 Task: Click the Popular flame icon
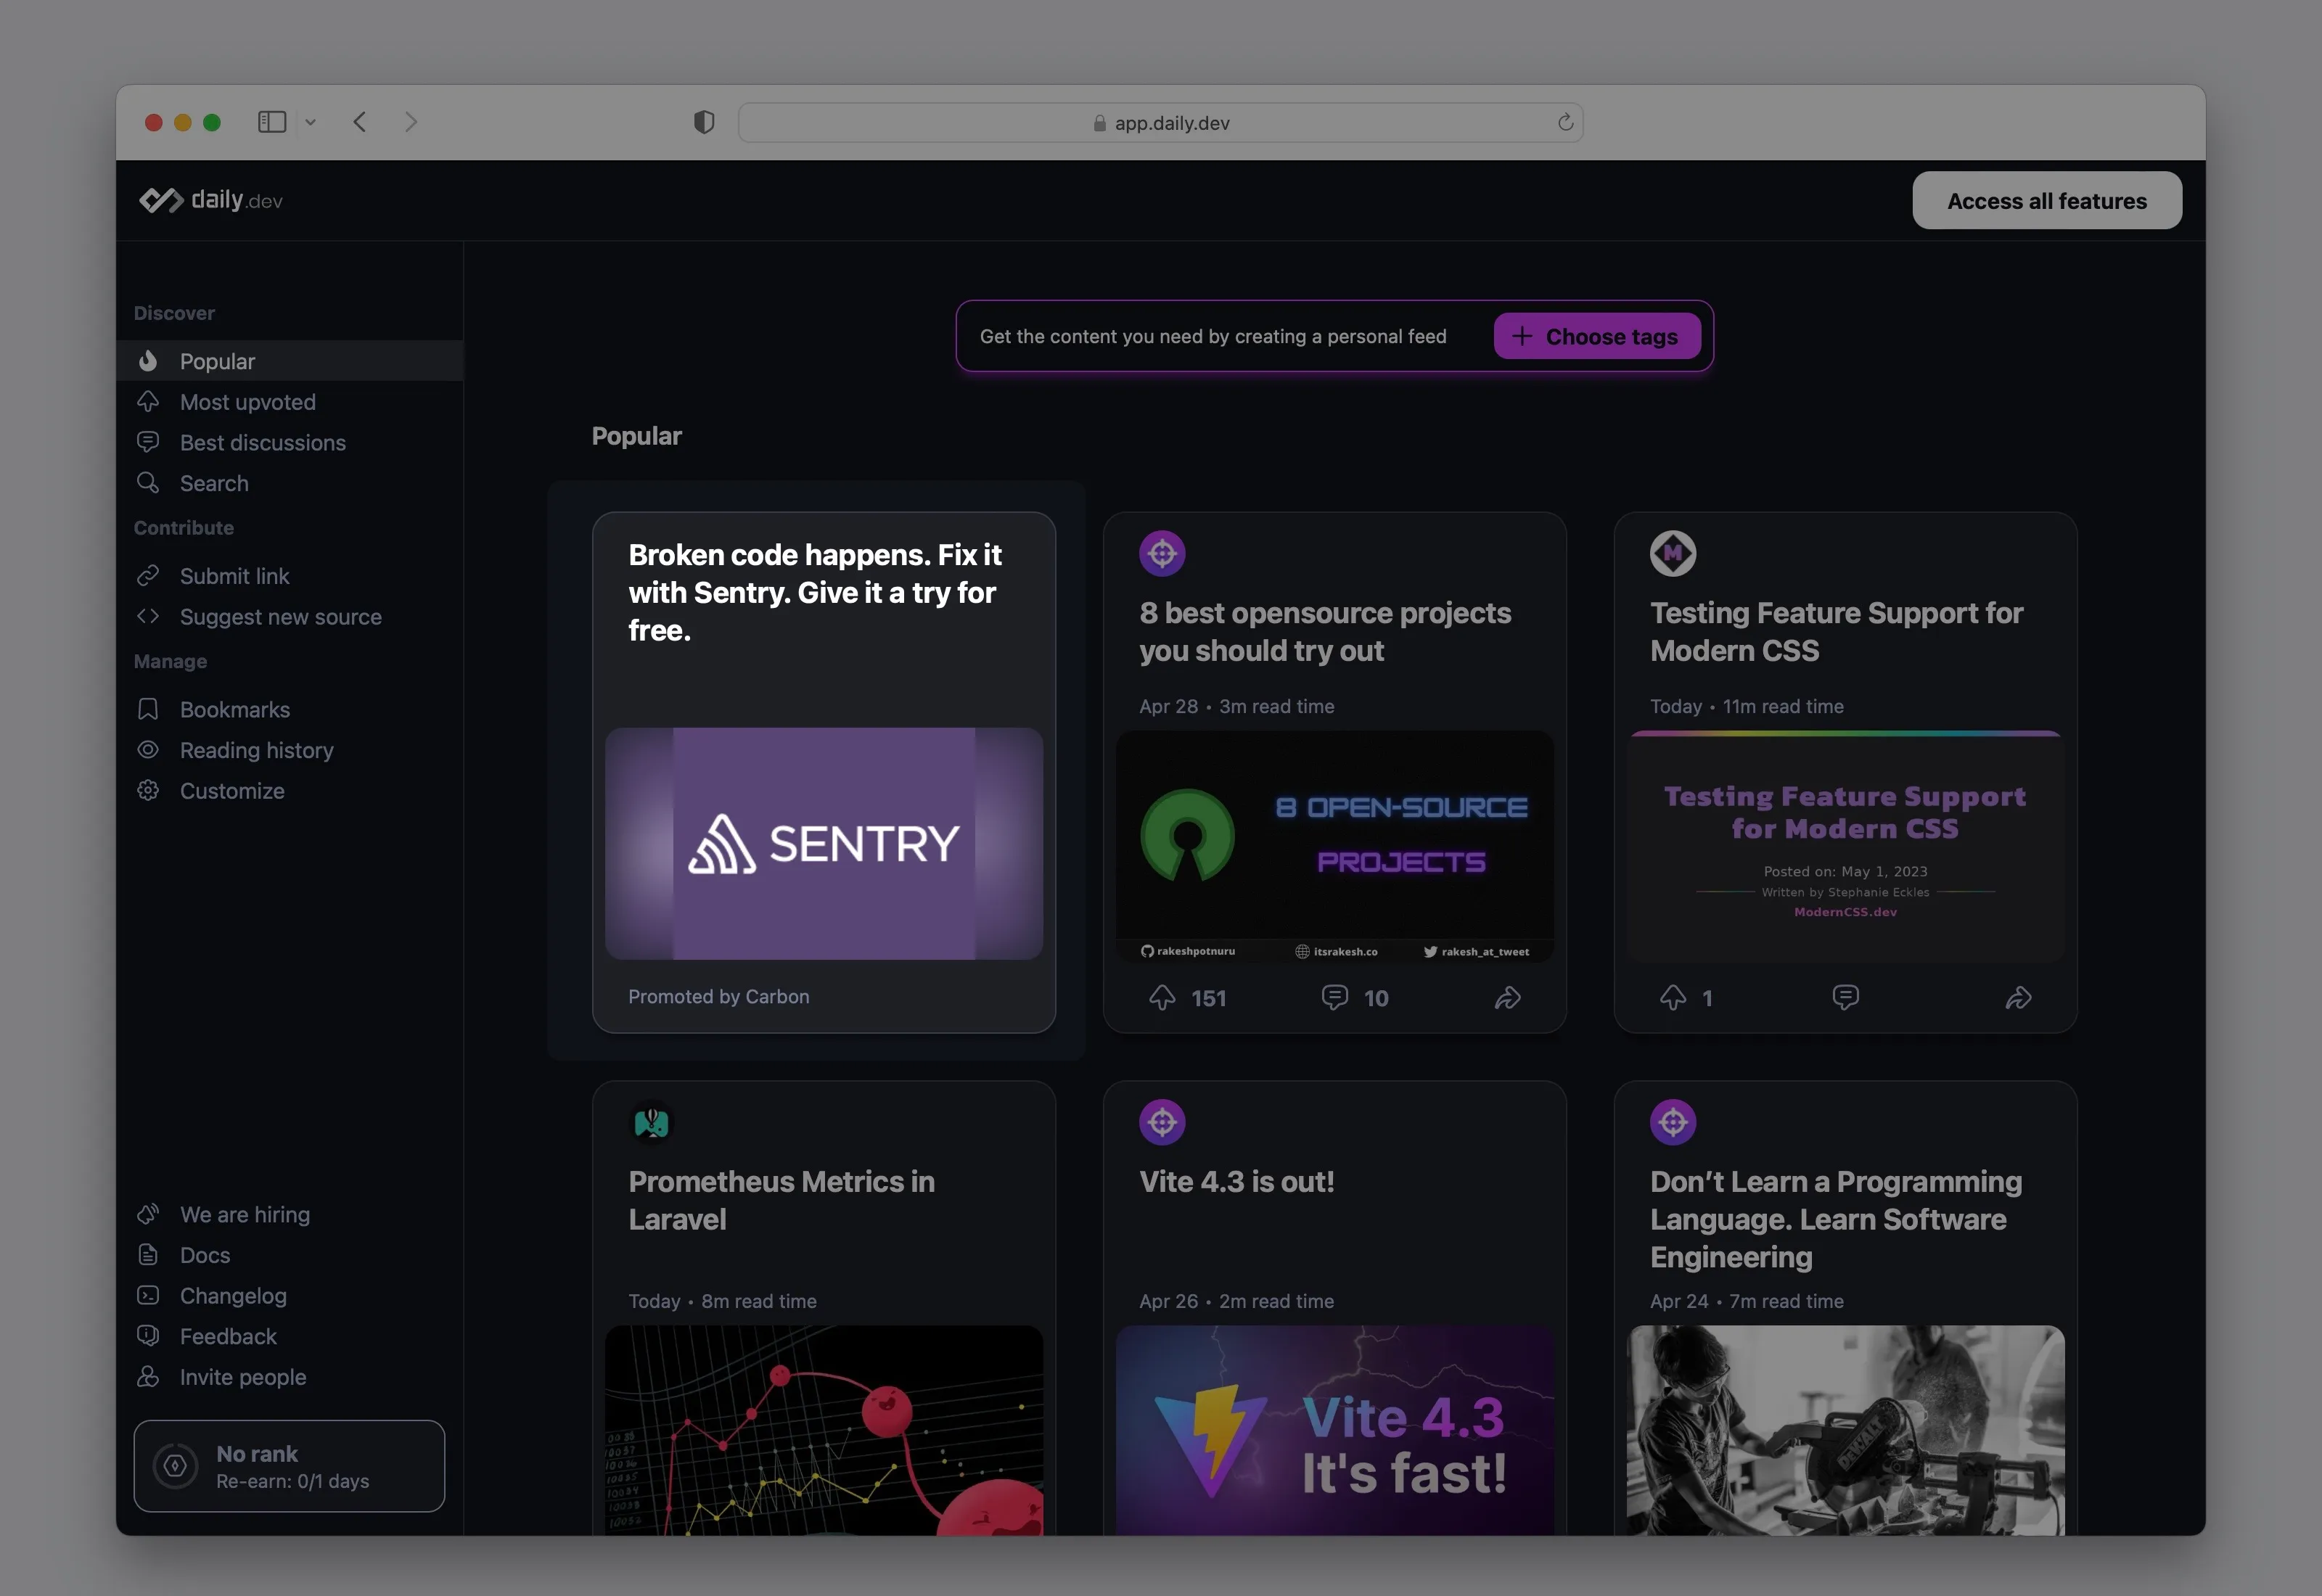(x=148, y=360)
